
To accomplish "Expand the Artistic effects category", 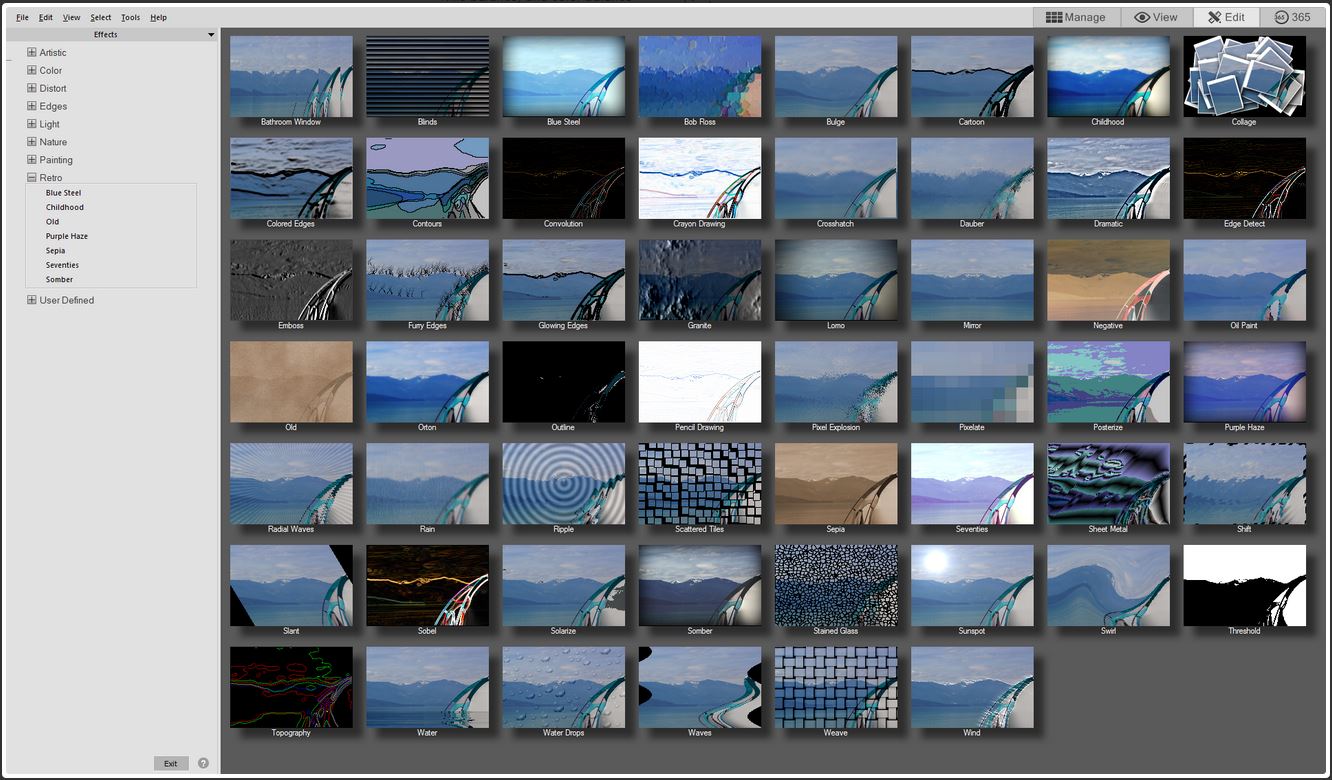I will (32, 53).
